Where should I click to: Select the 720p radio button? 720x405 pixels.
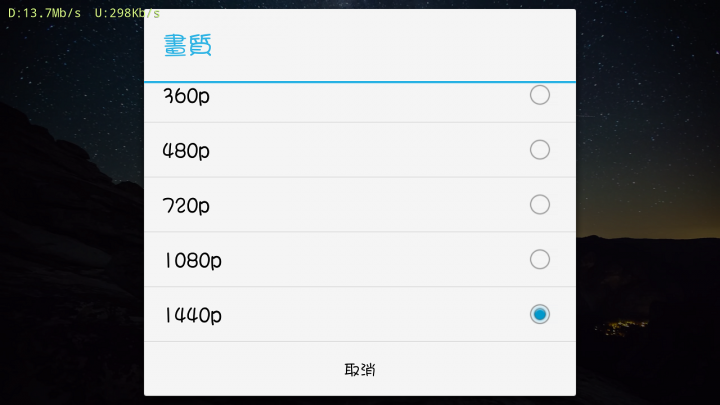click(540, 204)
